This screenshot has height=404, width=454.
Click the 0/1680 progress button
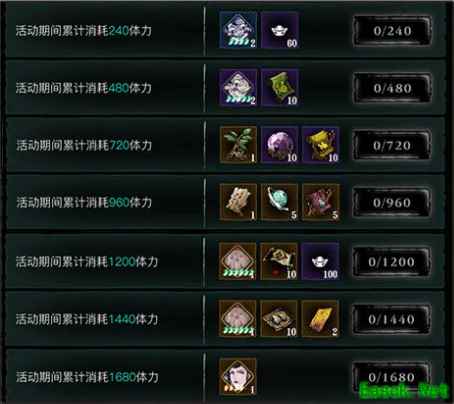pyautogui.click(x=391, y=377)
